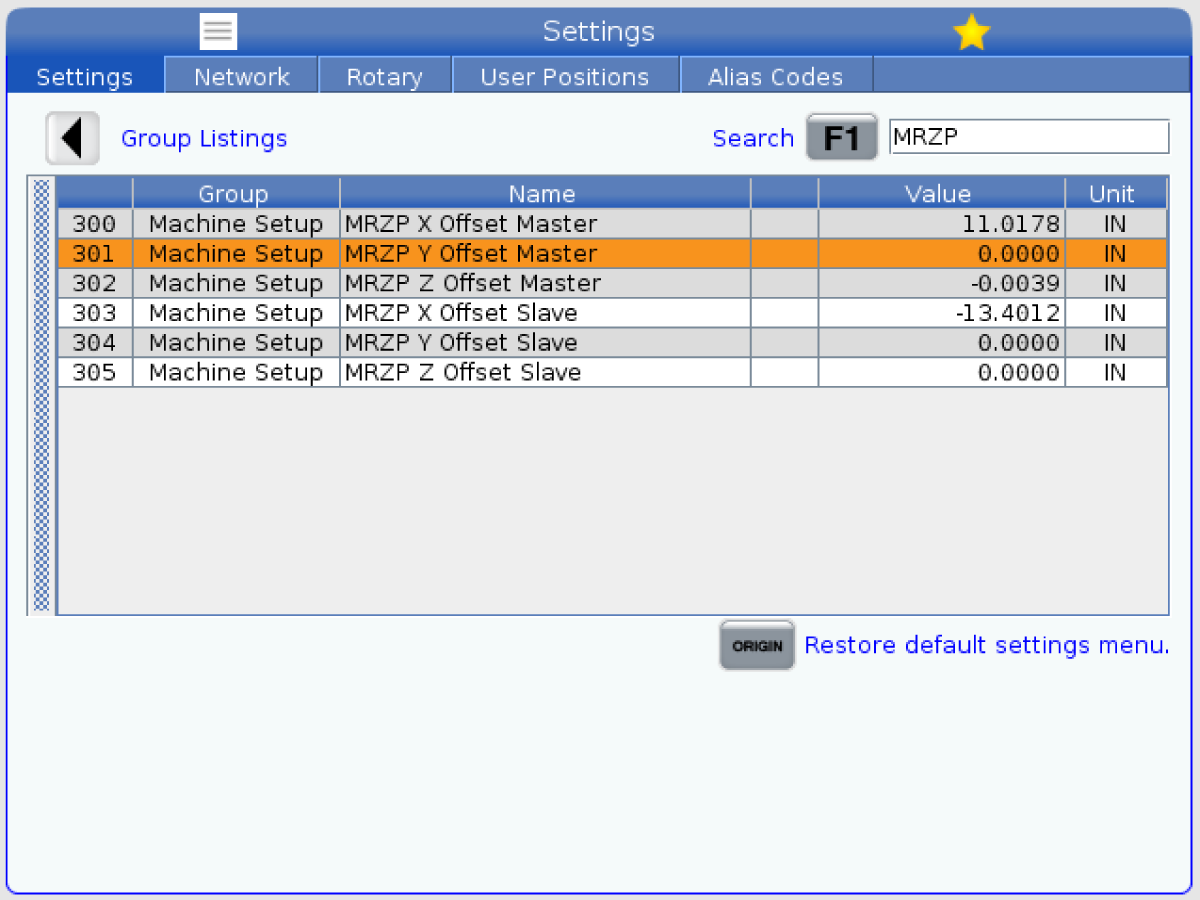Select setting number 304
Viewport: 1200px width, 900px height.
pyautogui.click(x=94, y=343)
